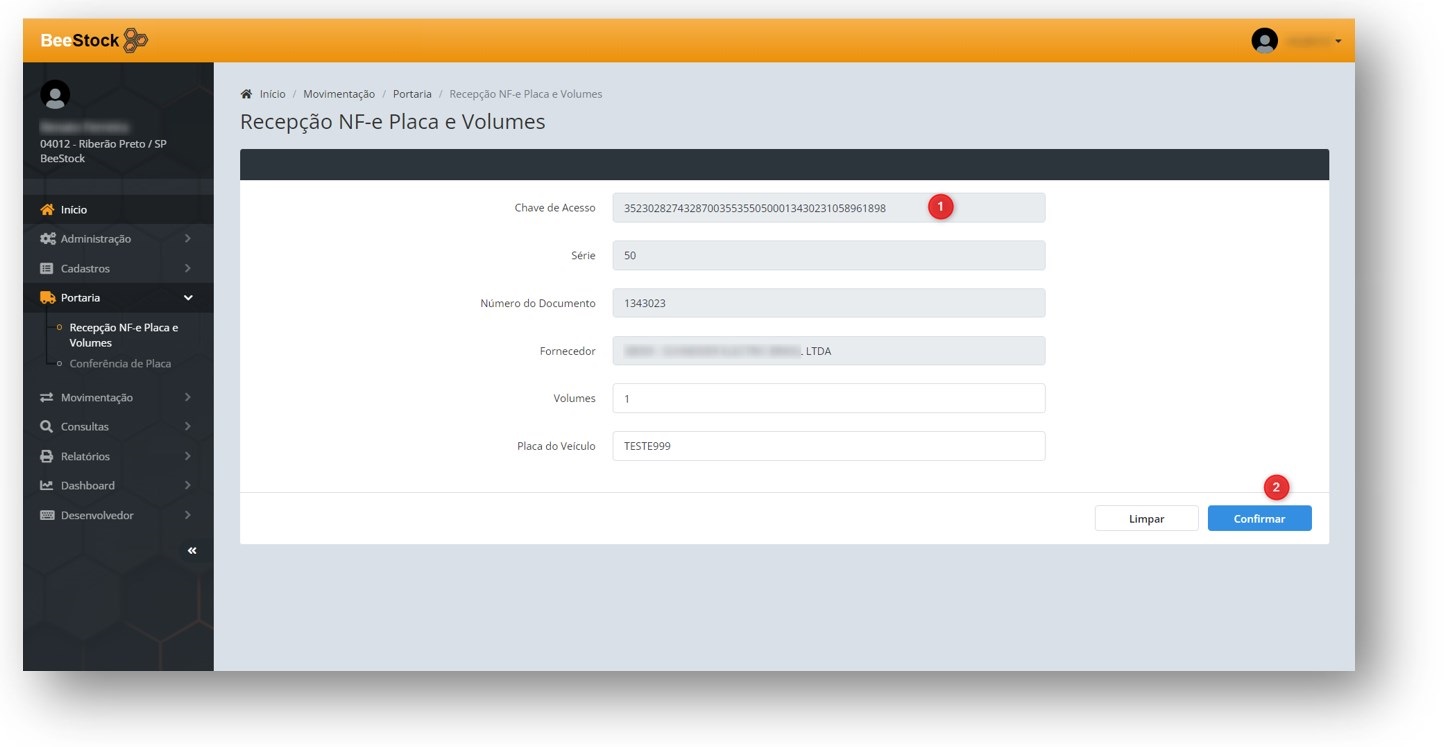Click the Administração gears icon
The image size is (1446, 747).
(47, 239)
